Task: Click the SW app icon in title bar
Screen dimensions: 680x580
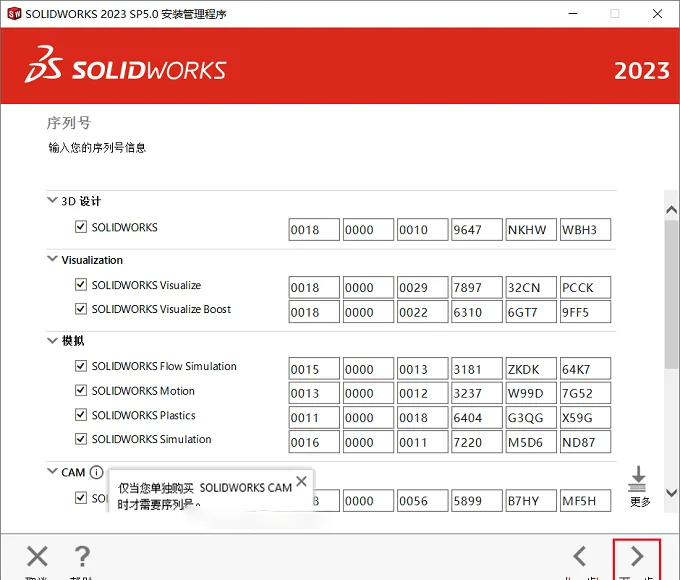Action: point(14,13)
